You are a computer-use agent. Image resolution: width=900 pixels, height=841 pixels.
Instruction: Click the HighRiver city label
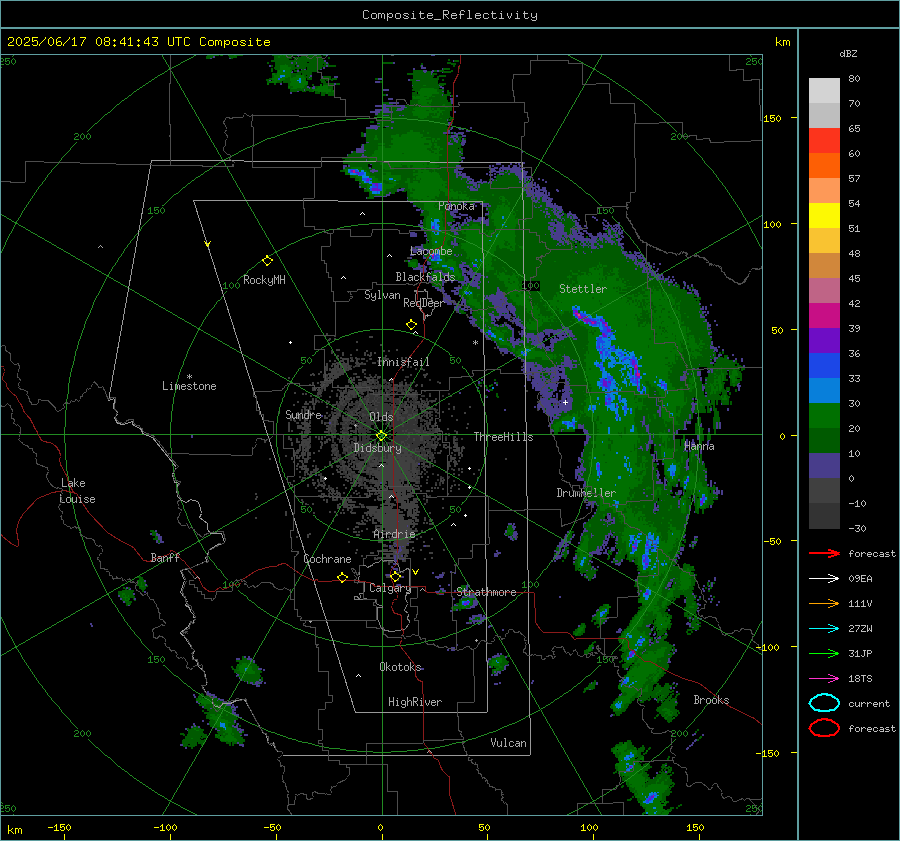415,702
